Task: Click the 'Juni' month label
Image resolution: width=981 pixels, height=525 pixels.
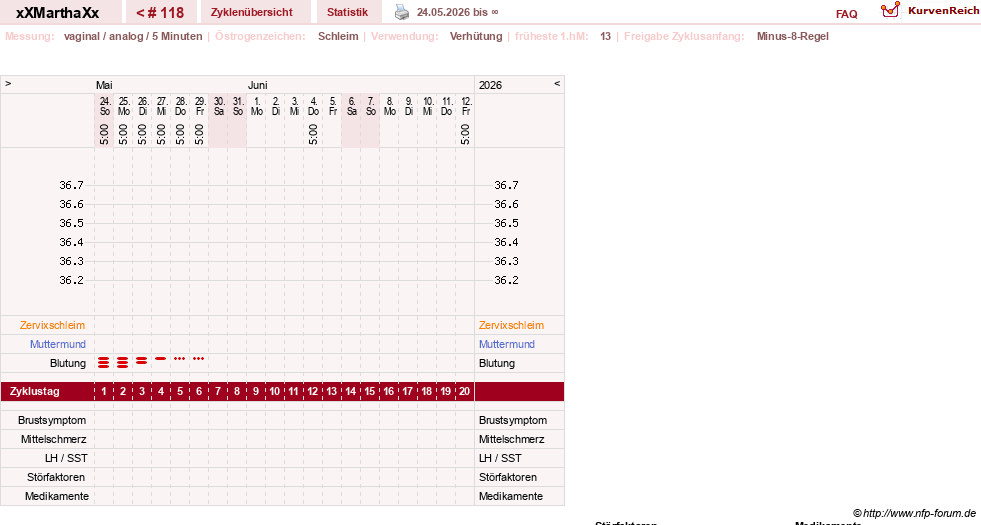Action: point(258,85)
